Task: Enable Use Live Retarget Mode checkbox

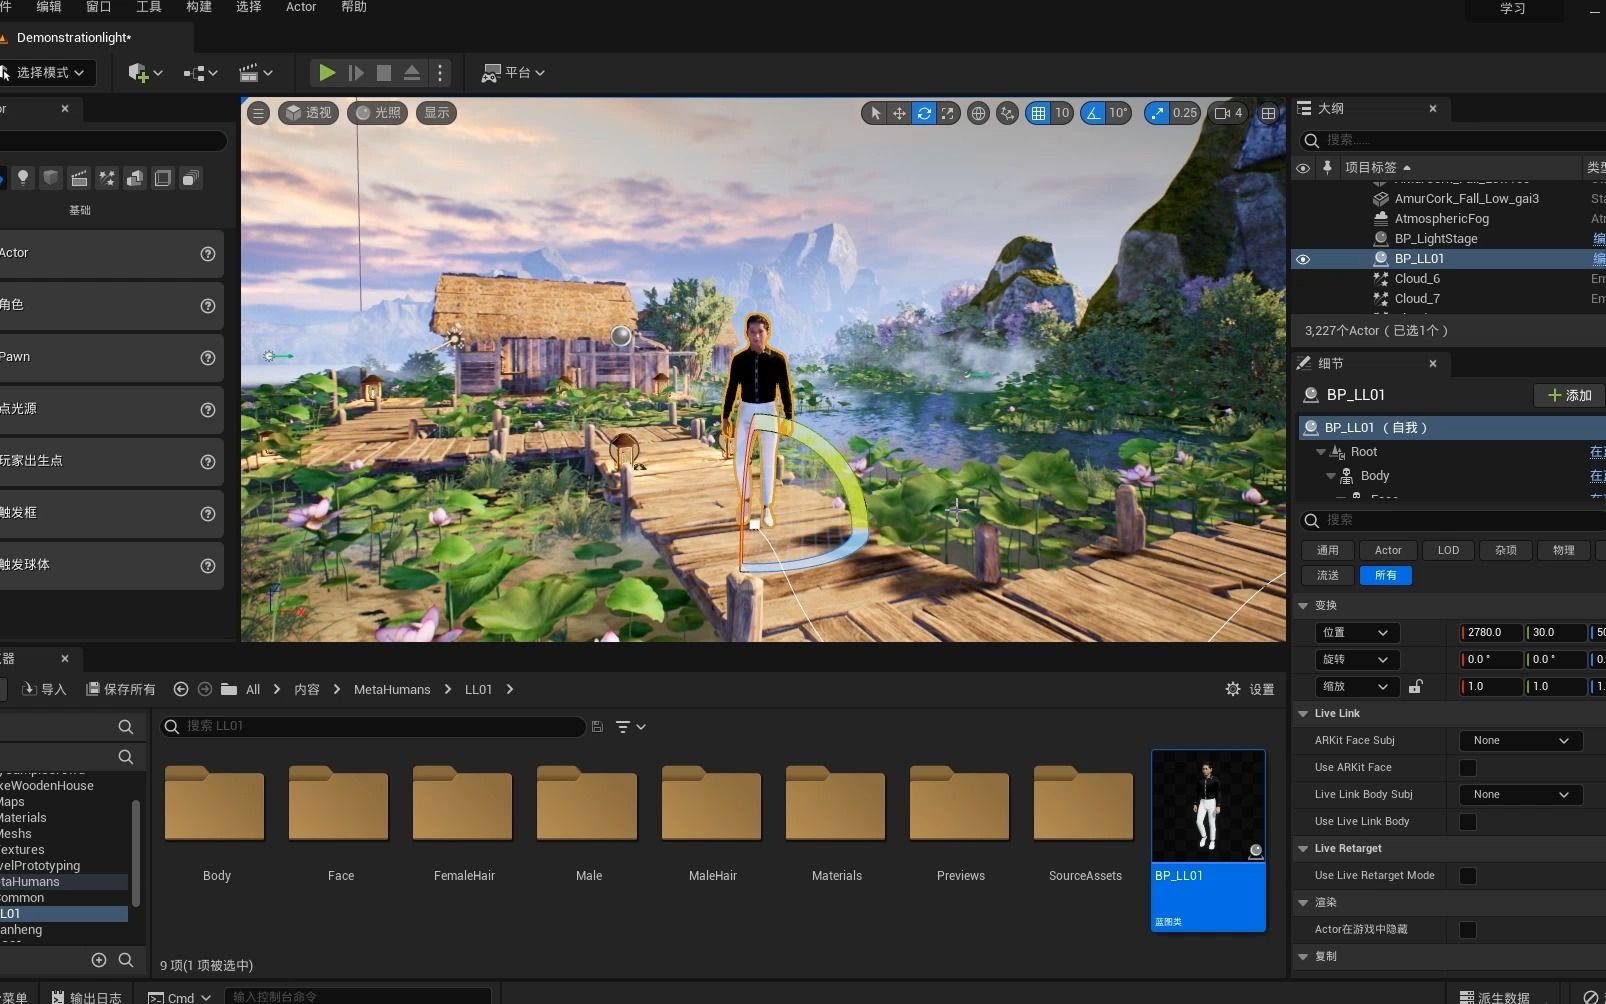Action: pos(1468,876)
